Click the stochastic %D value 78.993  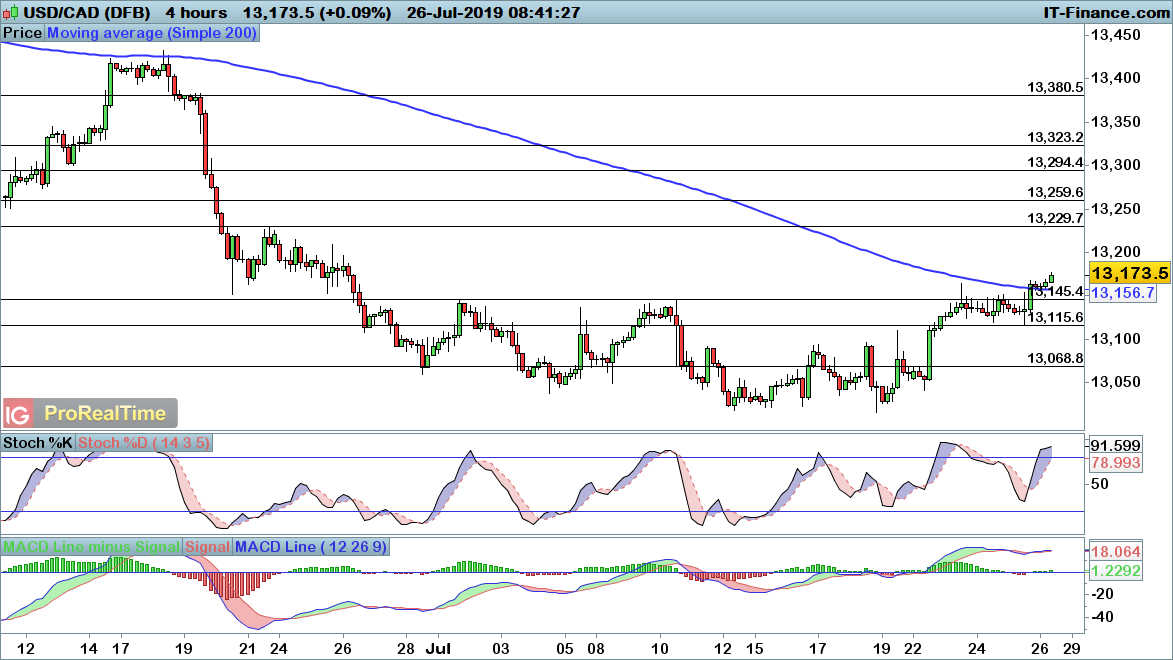pyautogui.click(x=1115, y=463)
